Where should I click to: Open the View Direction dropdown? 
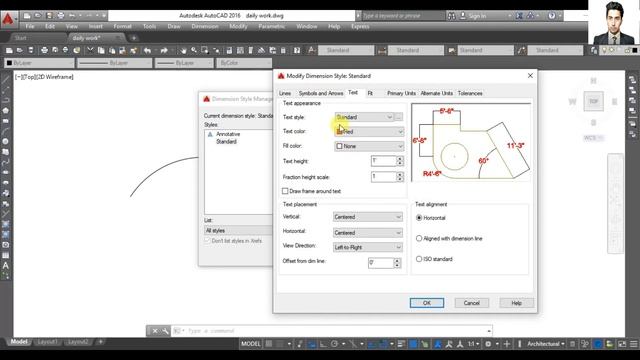(x=368, y=247)
